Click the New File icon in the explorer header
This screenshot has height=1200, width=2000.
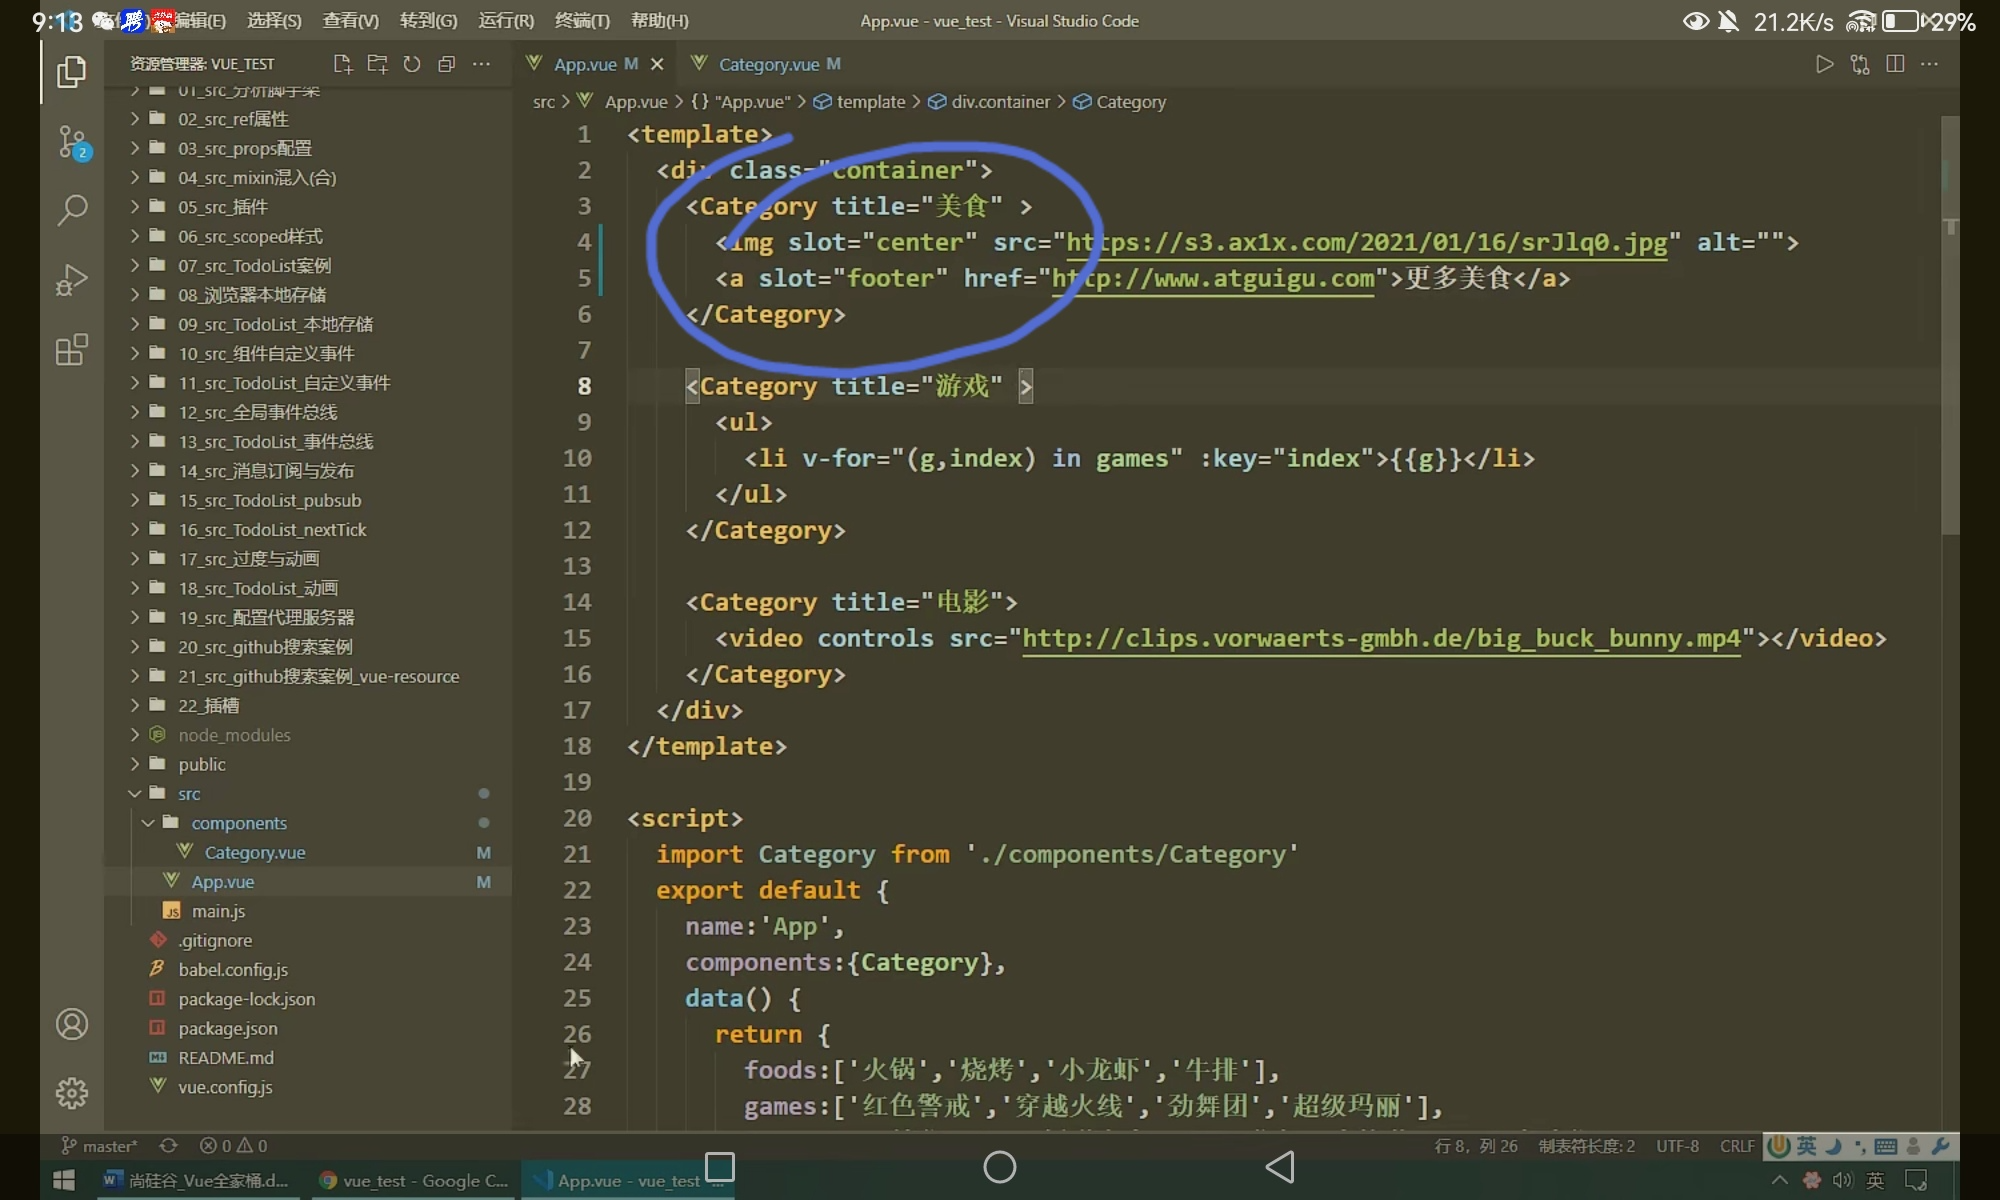point(343,64)
